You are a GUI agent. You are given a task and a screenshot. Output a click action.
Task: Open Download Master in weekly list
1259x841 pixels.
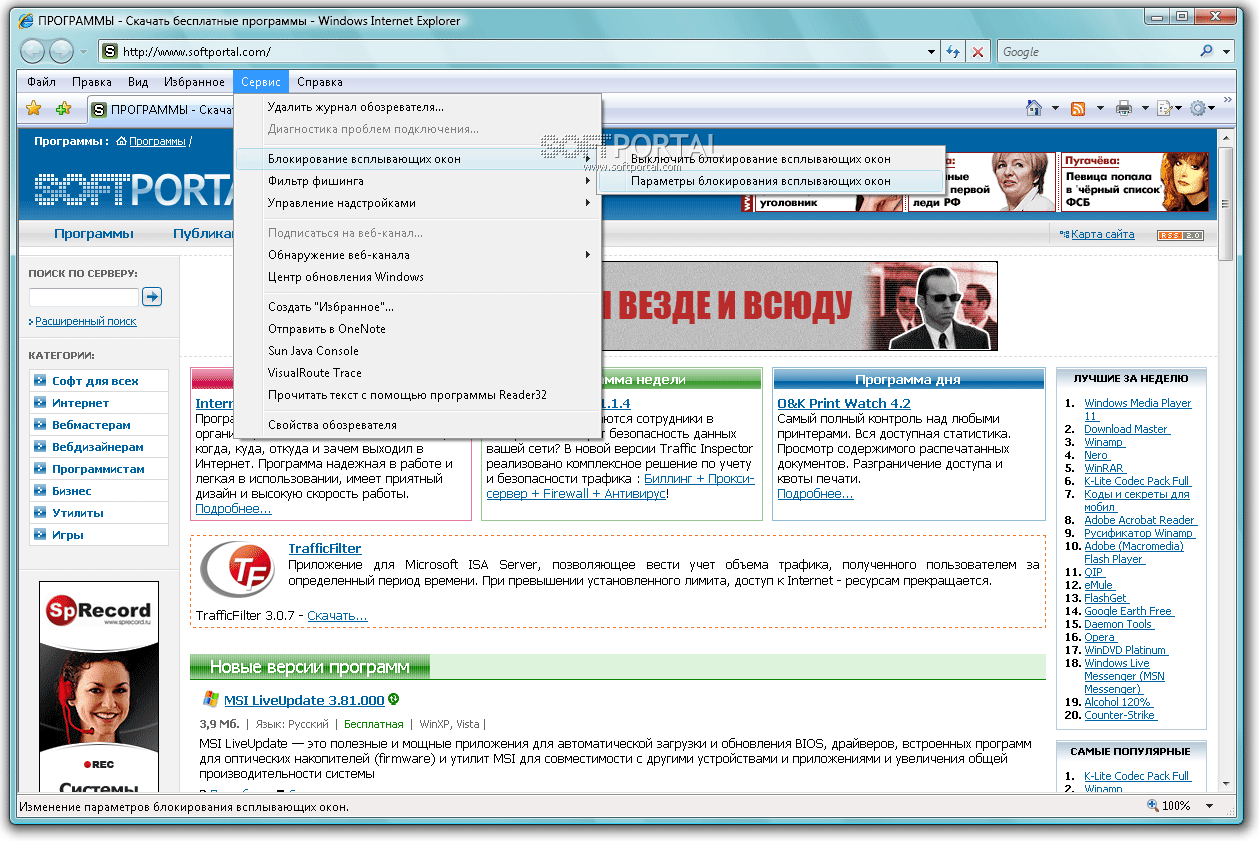[1126, 429]
